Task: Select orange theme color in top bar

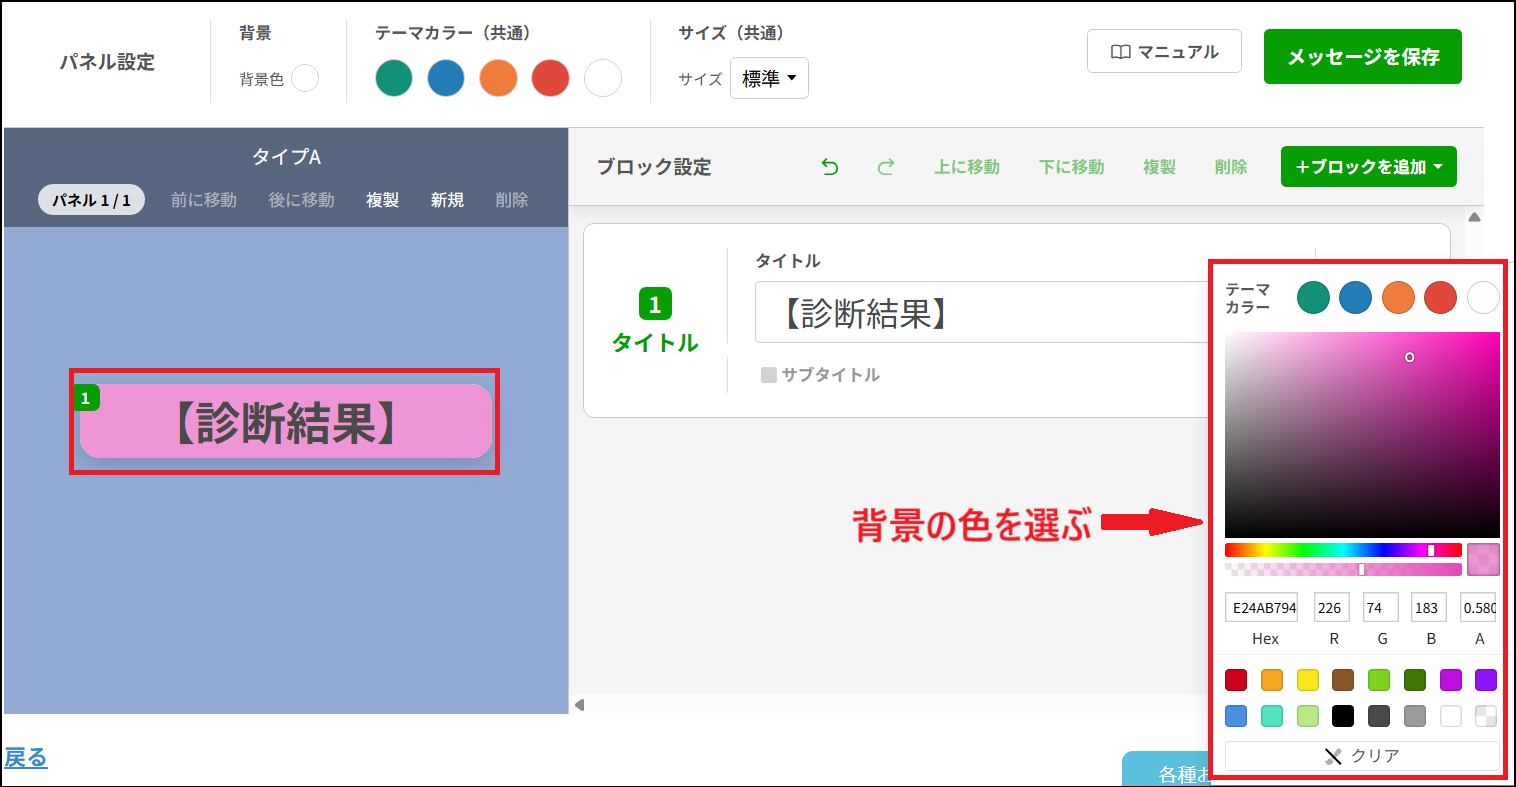Action: [x=498, y=78]
